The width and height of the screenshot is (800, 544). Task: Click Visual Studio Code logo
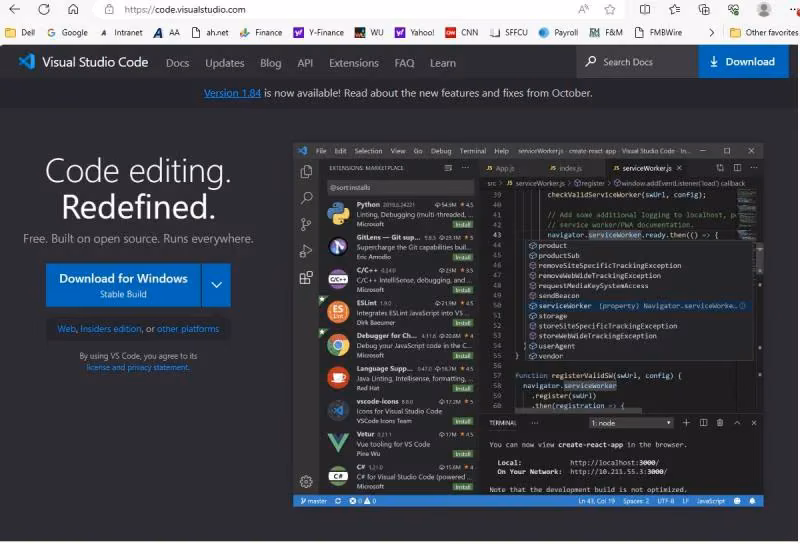[83, 62]
